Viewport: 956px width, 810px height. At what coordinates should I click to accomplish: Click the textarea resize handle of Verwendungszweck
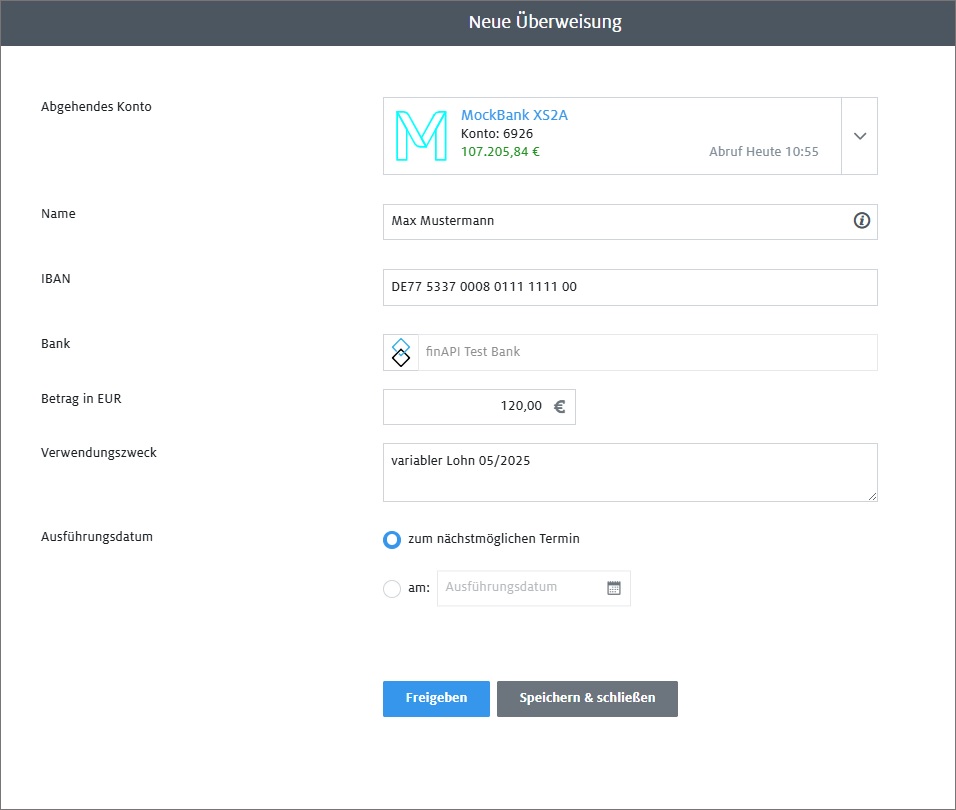(871, 495)
